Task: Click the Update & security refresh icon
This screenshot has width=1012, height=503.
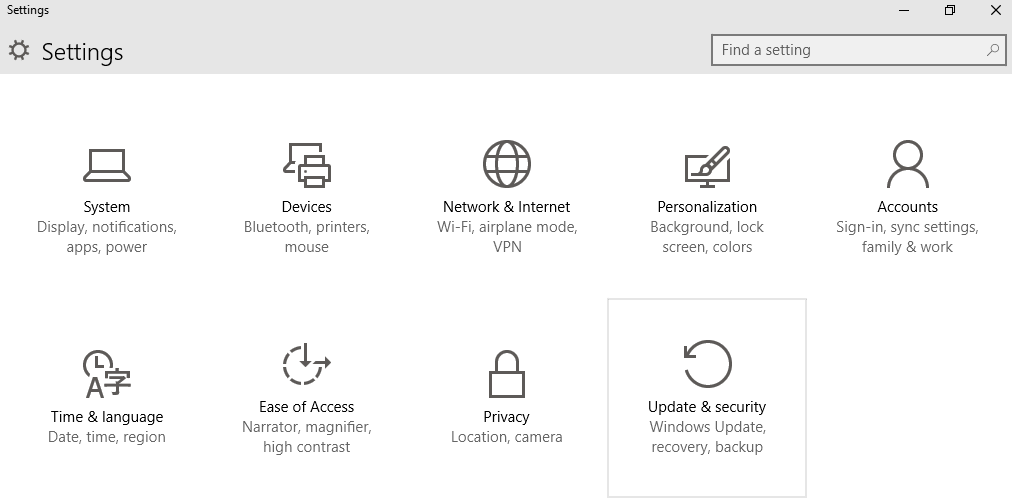Action: (707, 364)
